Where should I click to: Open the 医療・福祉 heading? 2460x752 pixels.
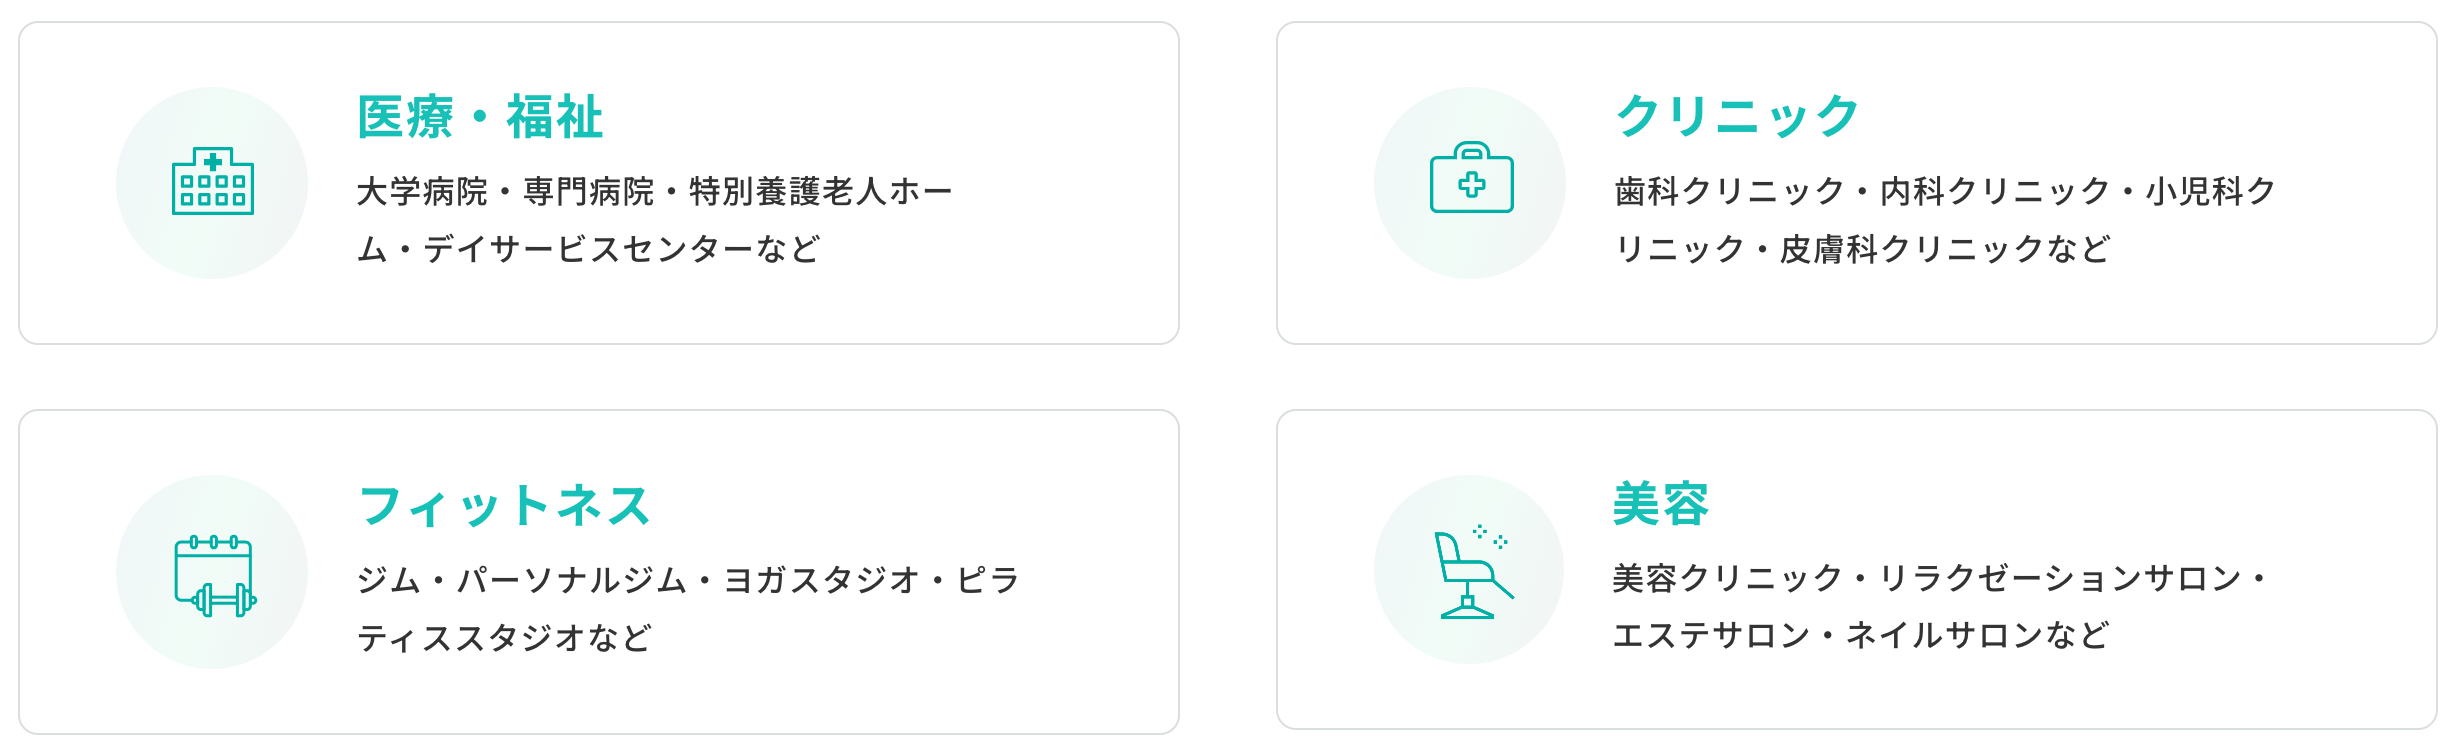(x=480, y=117)
